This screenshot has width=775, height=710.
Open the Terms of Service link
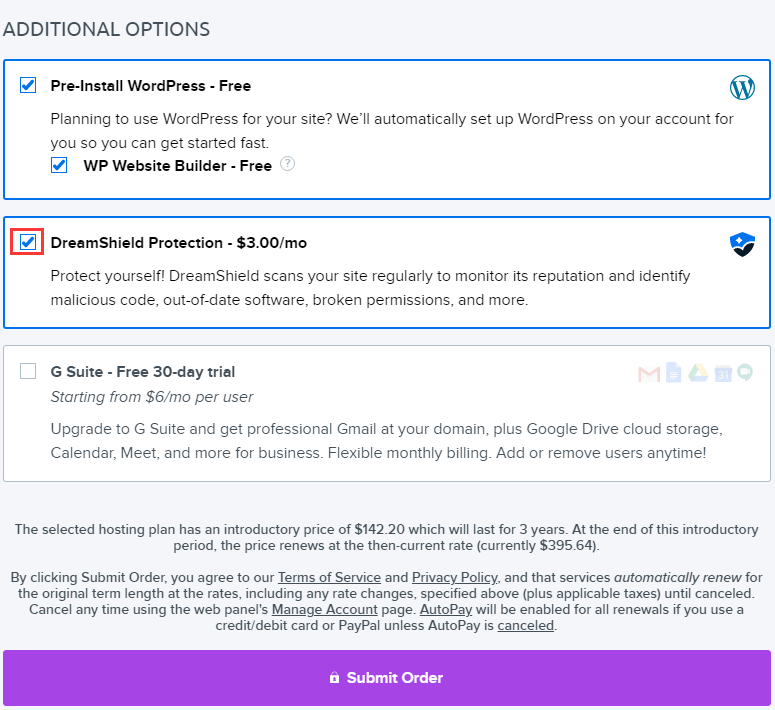[329, 577]
